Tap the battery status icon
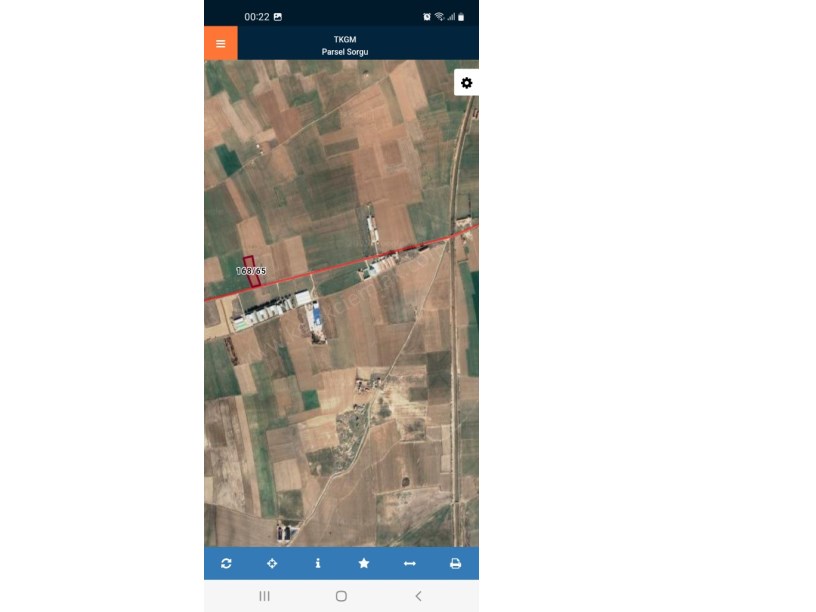 tap(461, 17)
